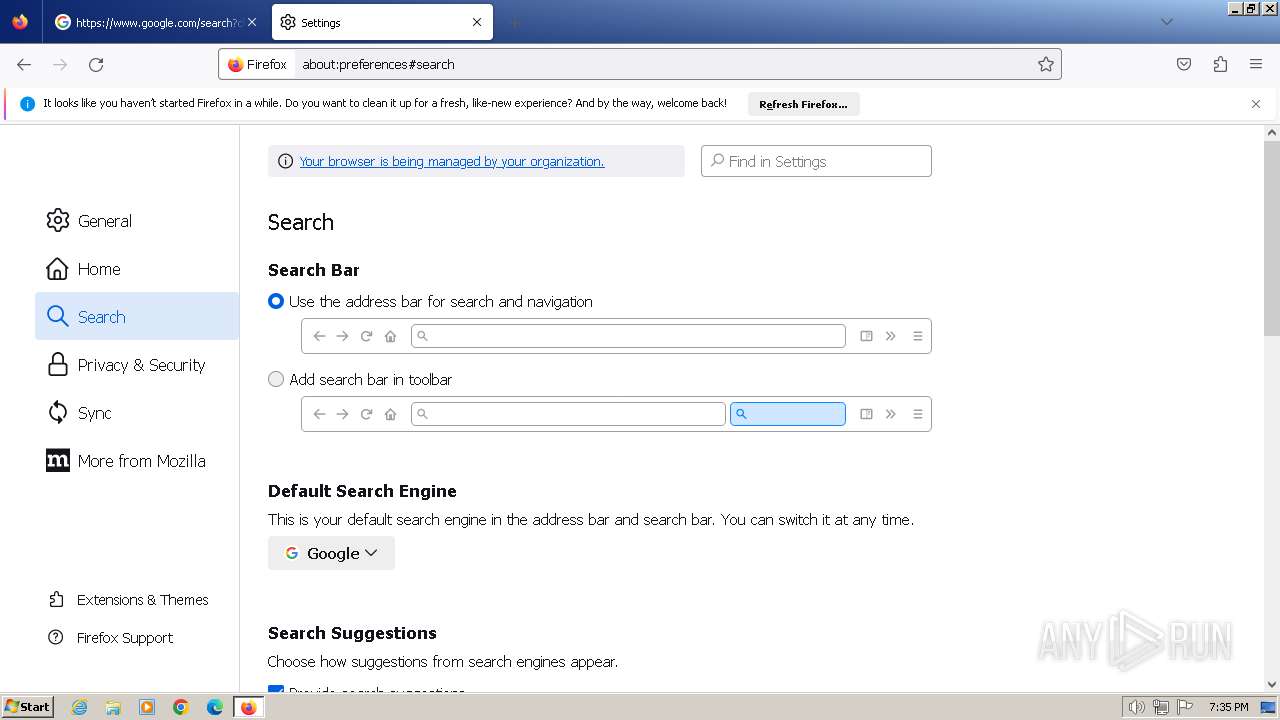
Task: Click the volume icon in system tray
Action: [1136, 707]
